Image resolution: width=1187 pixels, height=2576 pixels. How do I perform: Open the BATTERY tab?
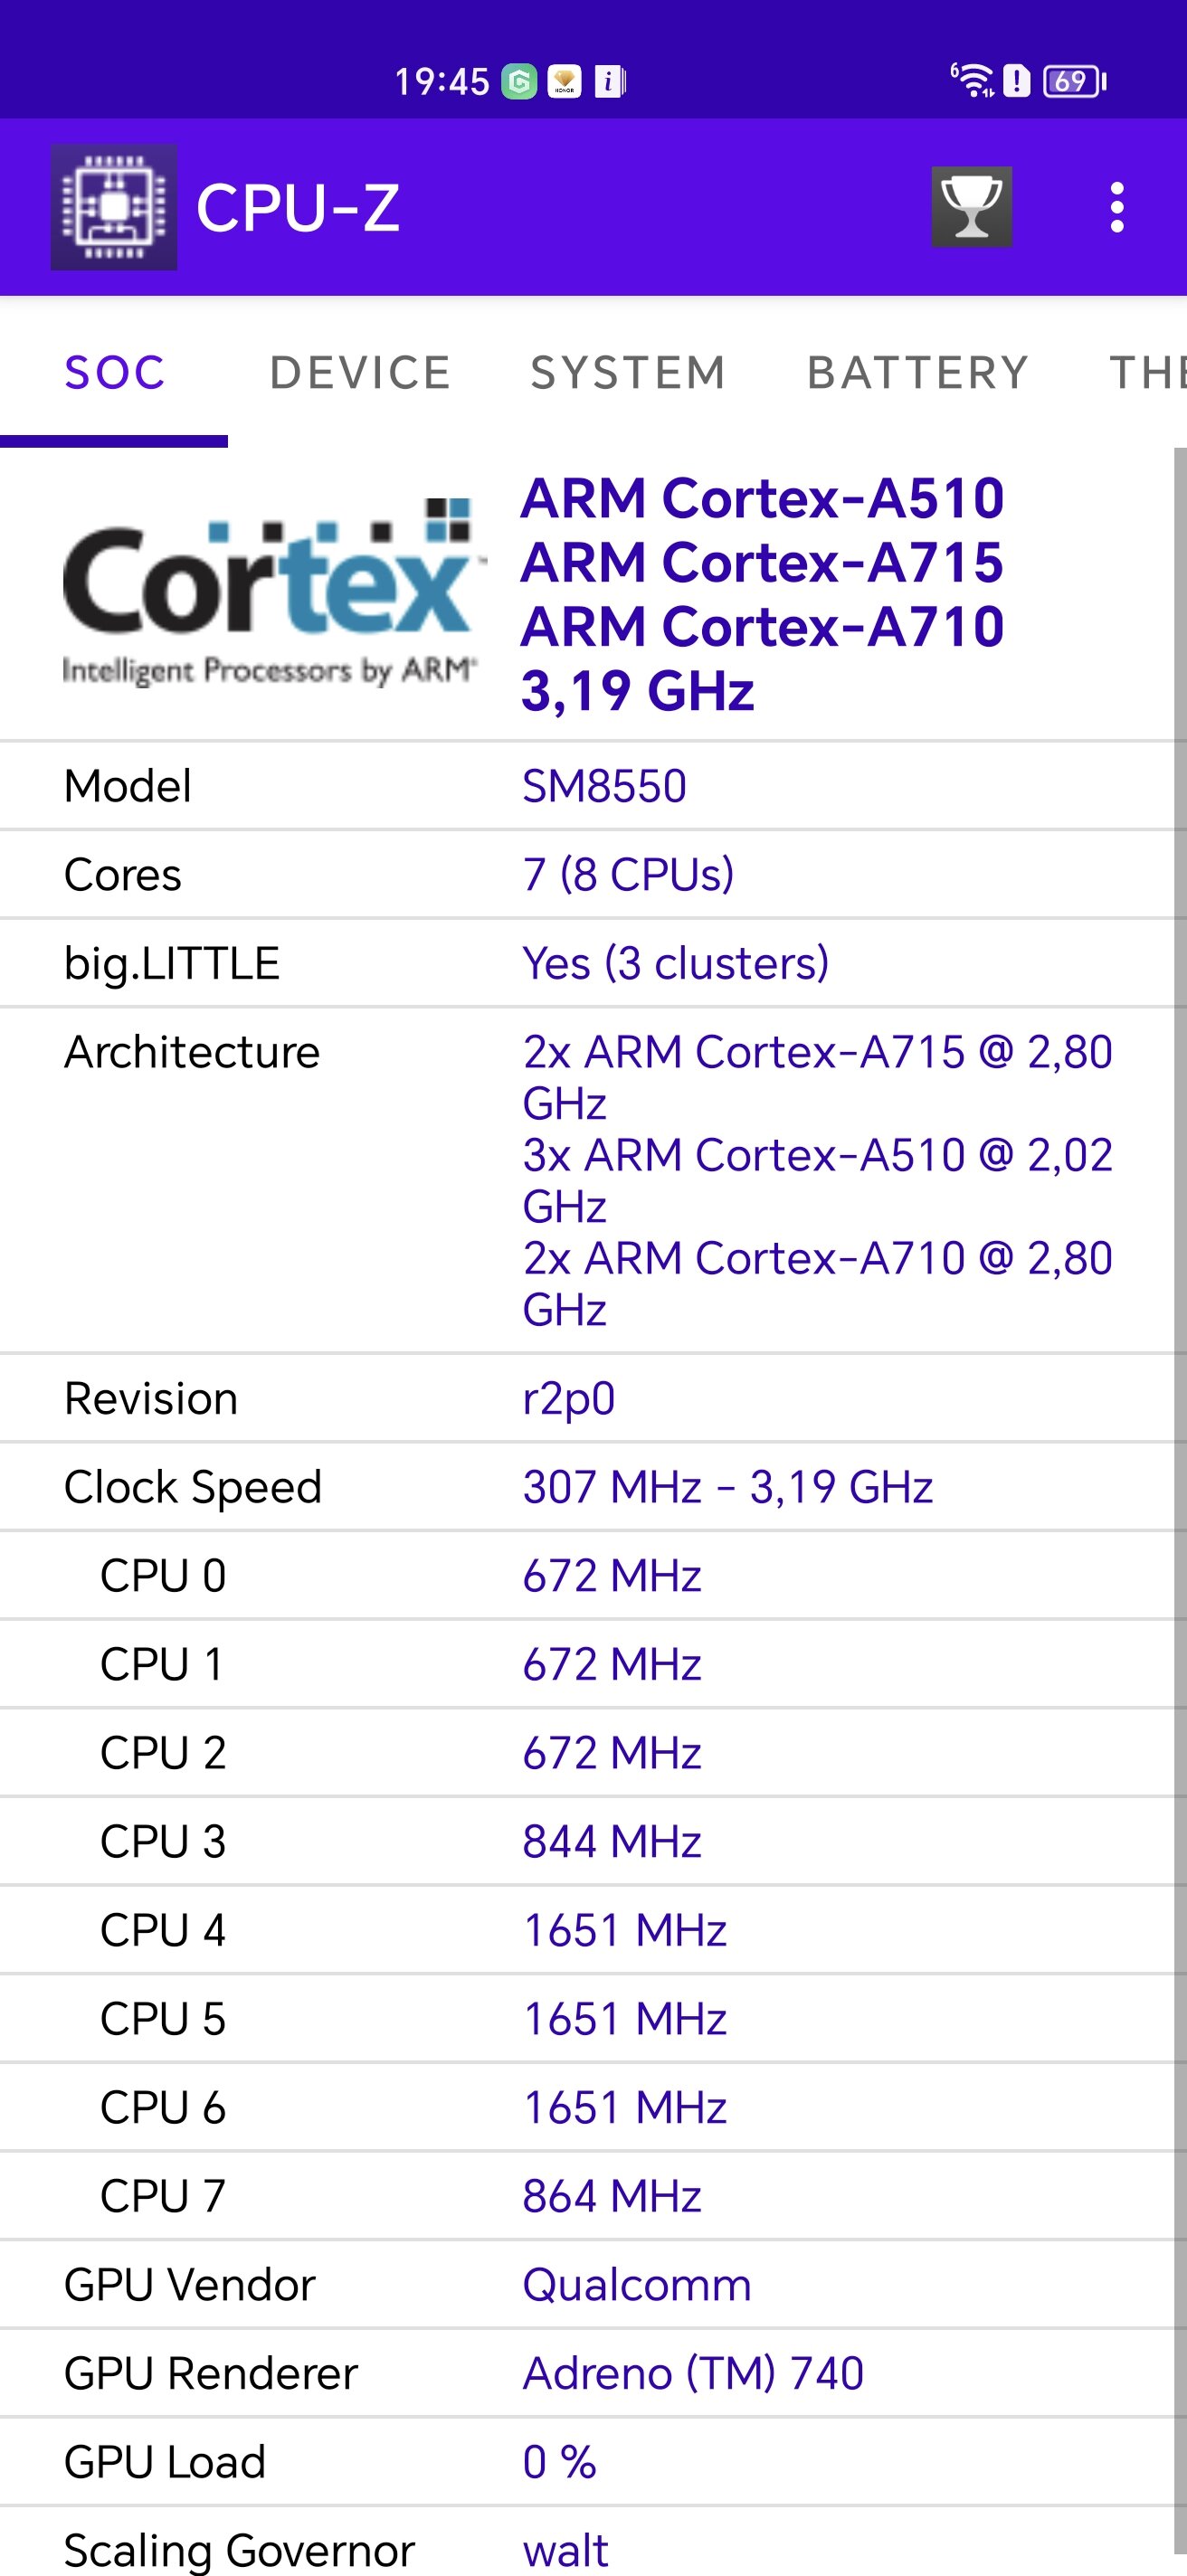coord(917,373)
